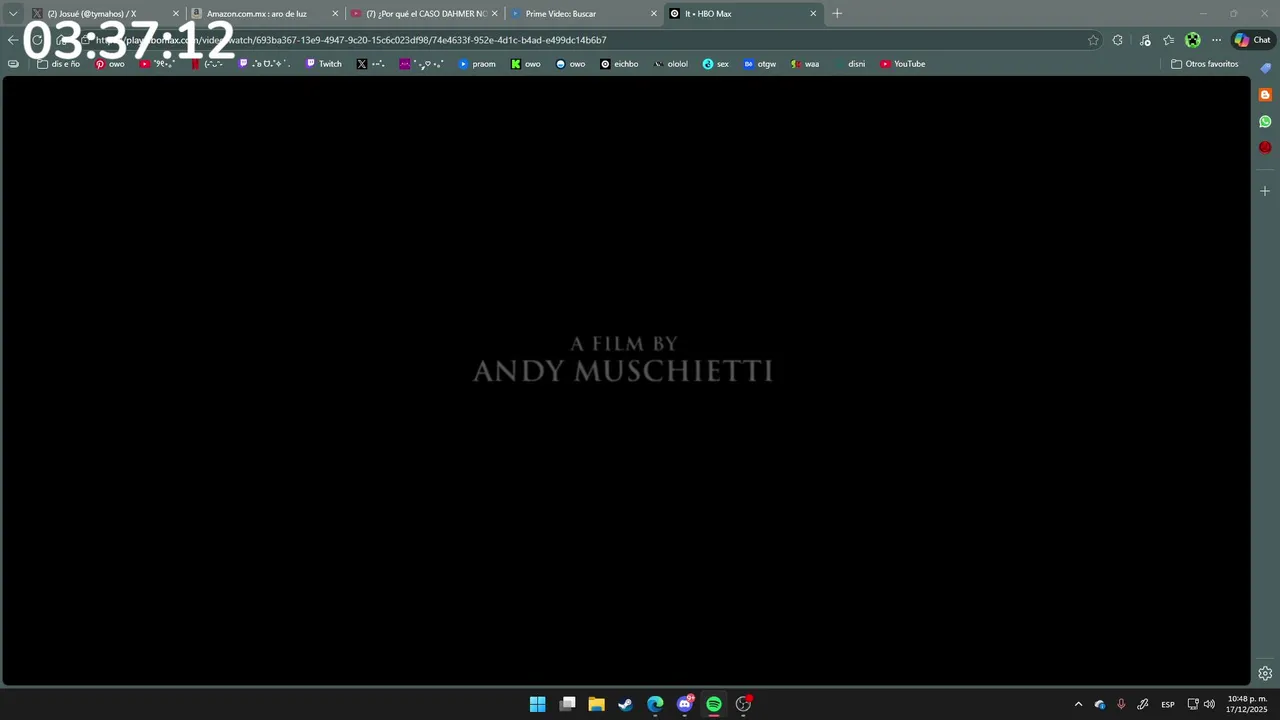Image resolution: width=1280 pixels, height=720 pixels.
Task: Click the HBO Max URL address bar
Action: pos(590,40)
